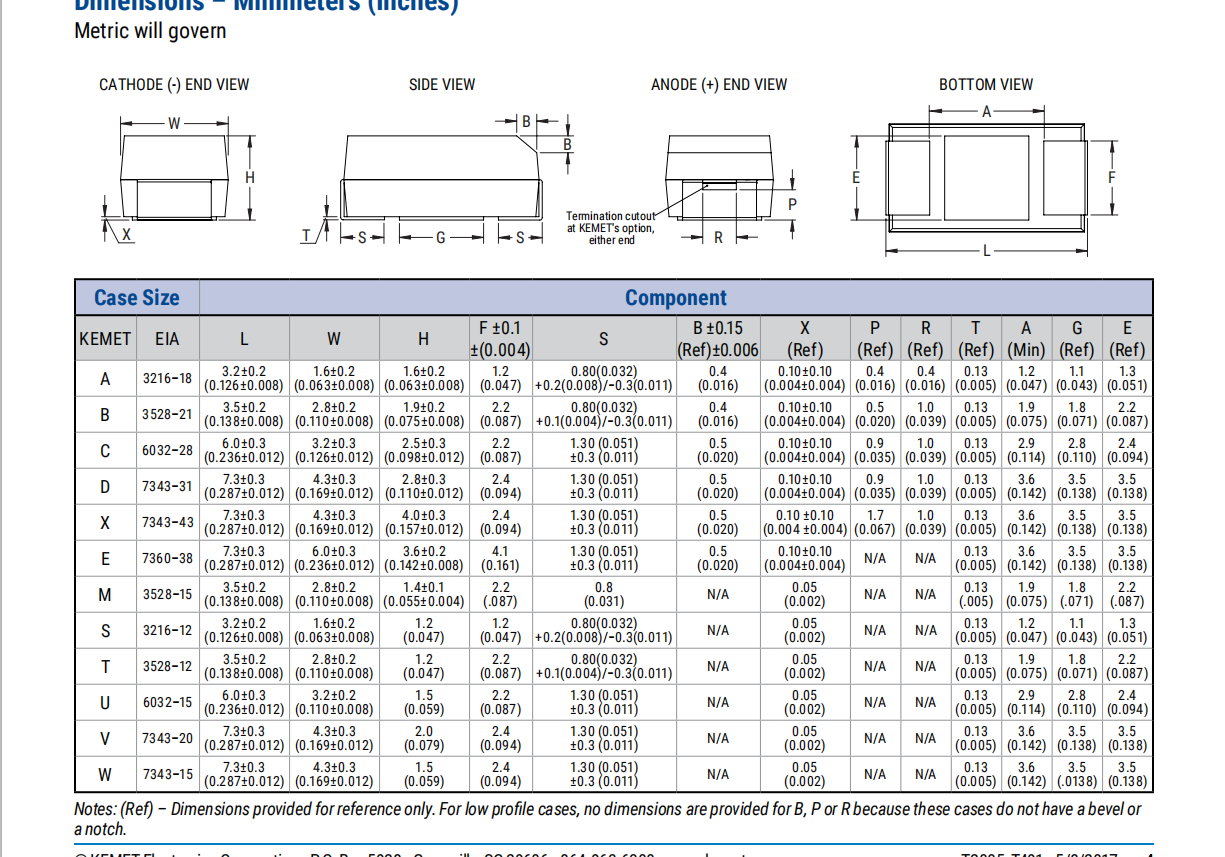Click the 'Notes: (Ref)' footnote paragraph
Screen dimensions: 1225x857
pos(607,819)
